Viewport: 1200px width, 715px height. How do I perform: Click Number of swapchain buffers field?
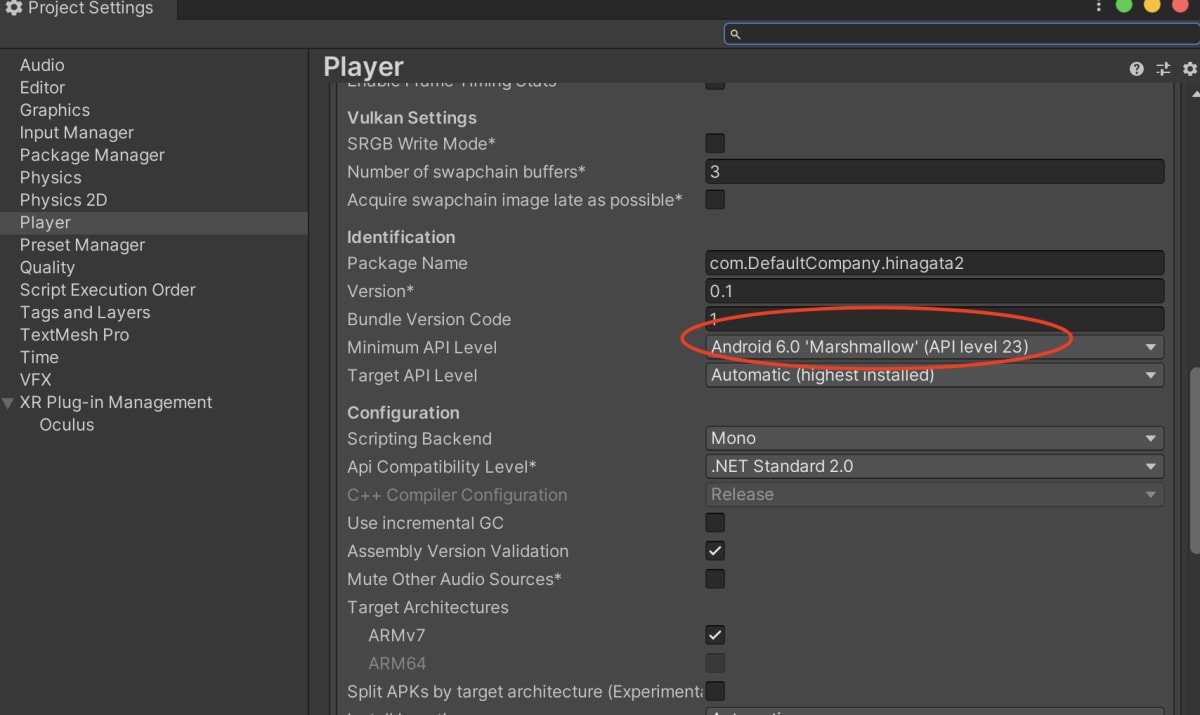pyautogui.click(x=935, y=171)
